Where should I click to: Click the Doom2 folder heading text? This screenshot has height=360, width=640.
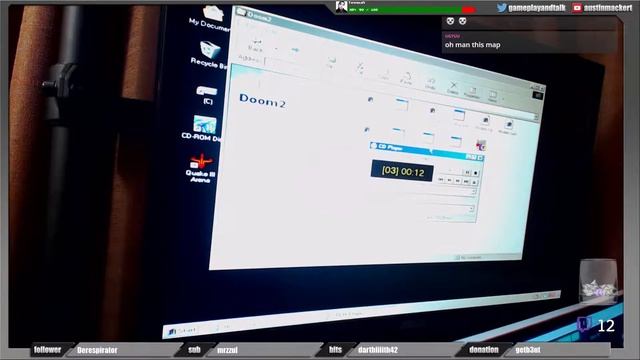pos(262,101)
